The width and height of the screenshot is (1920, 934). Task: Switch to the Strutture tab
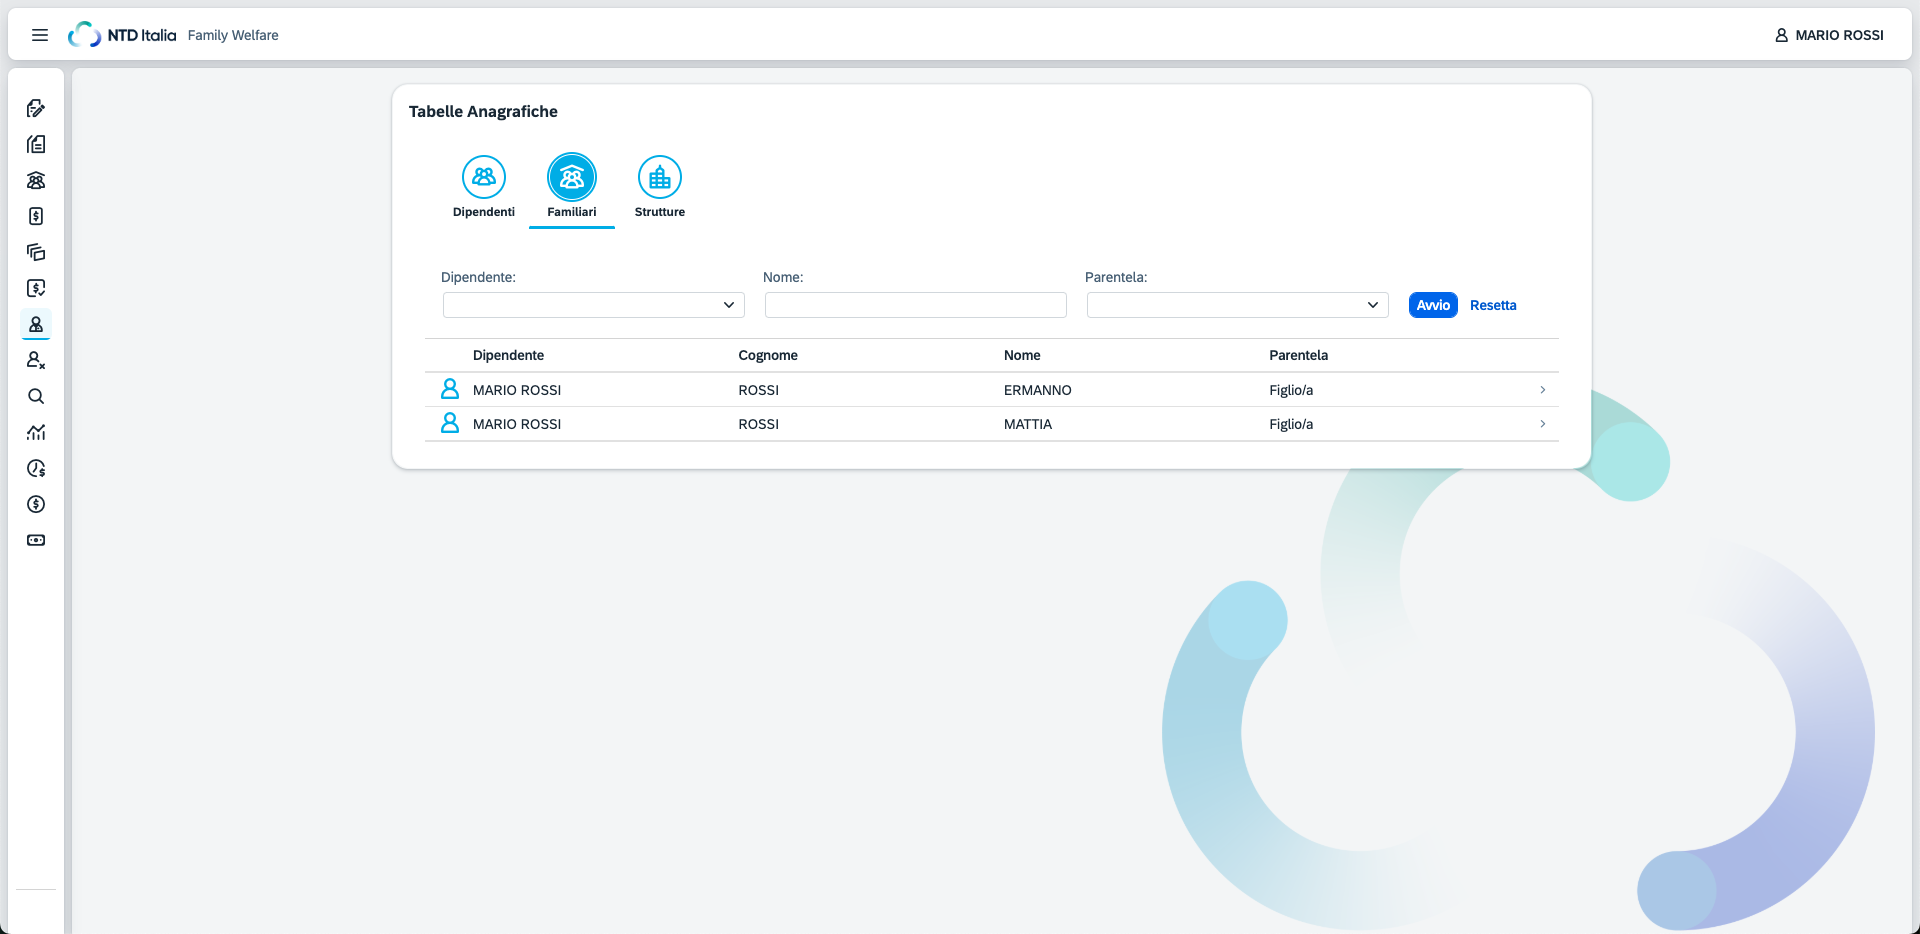coord(660,187)
